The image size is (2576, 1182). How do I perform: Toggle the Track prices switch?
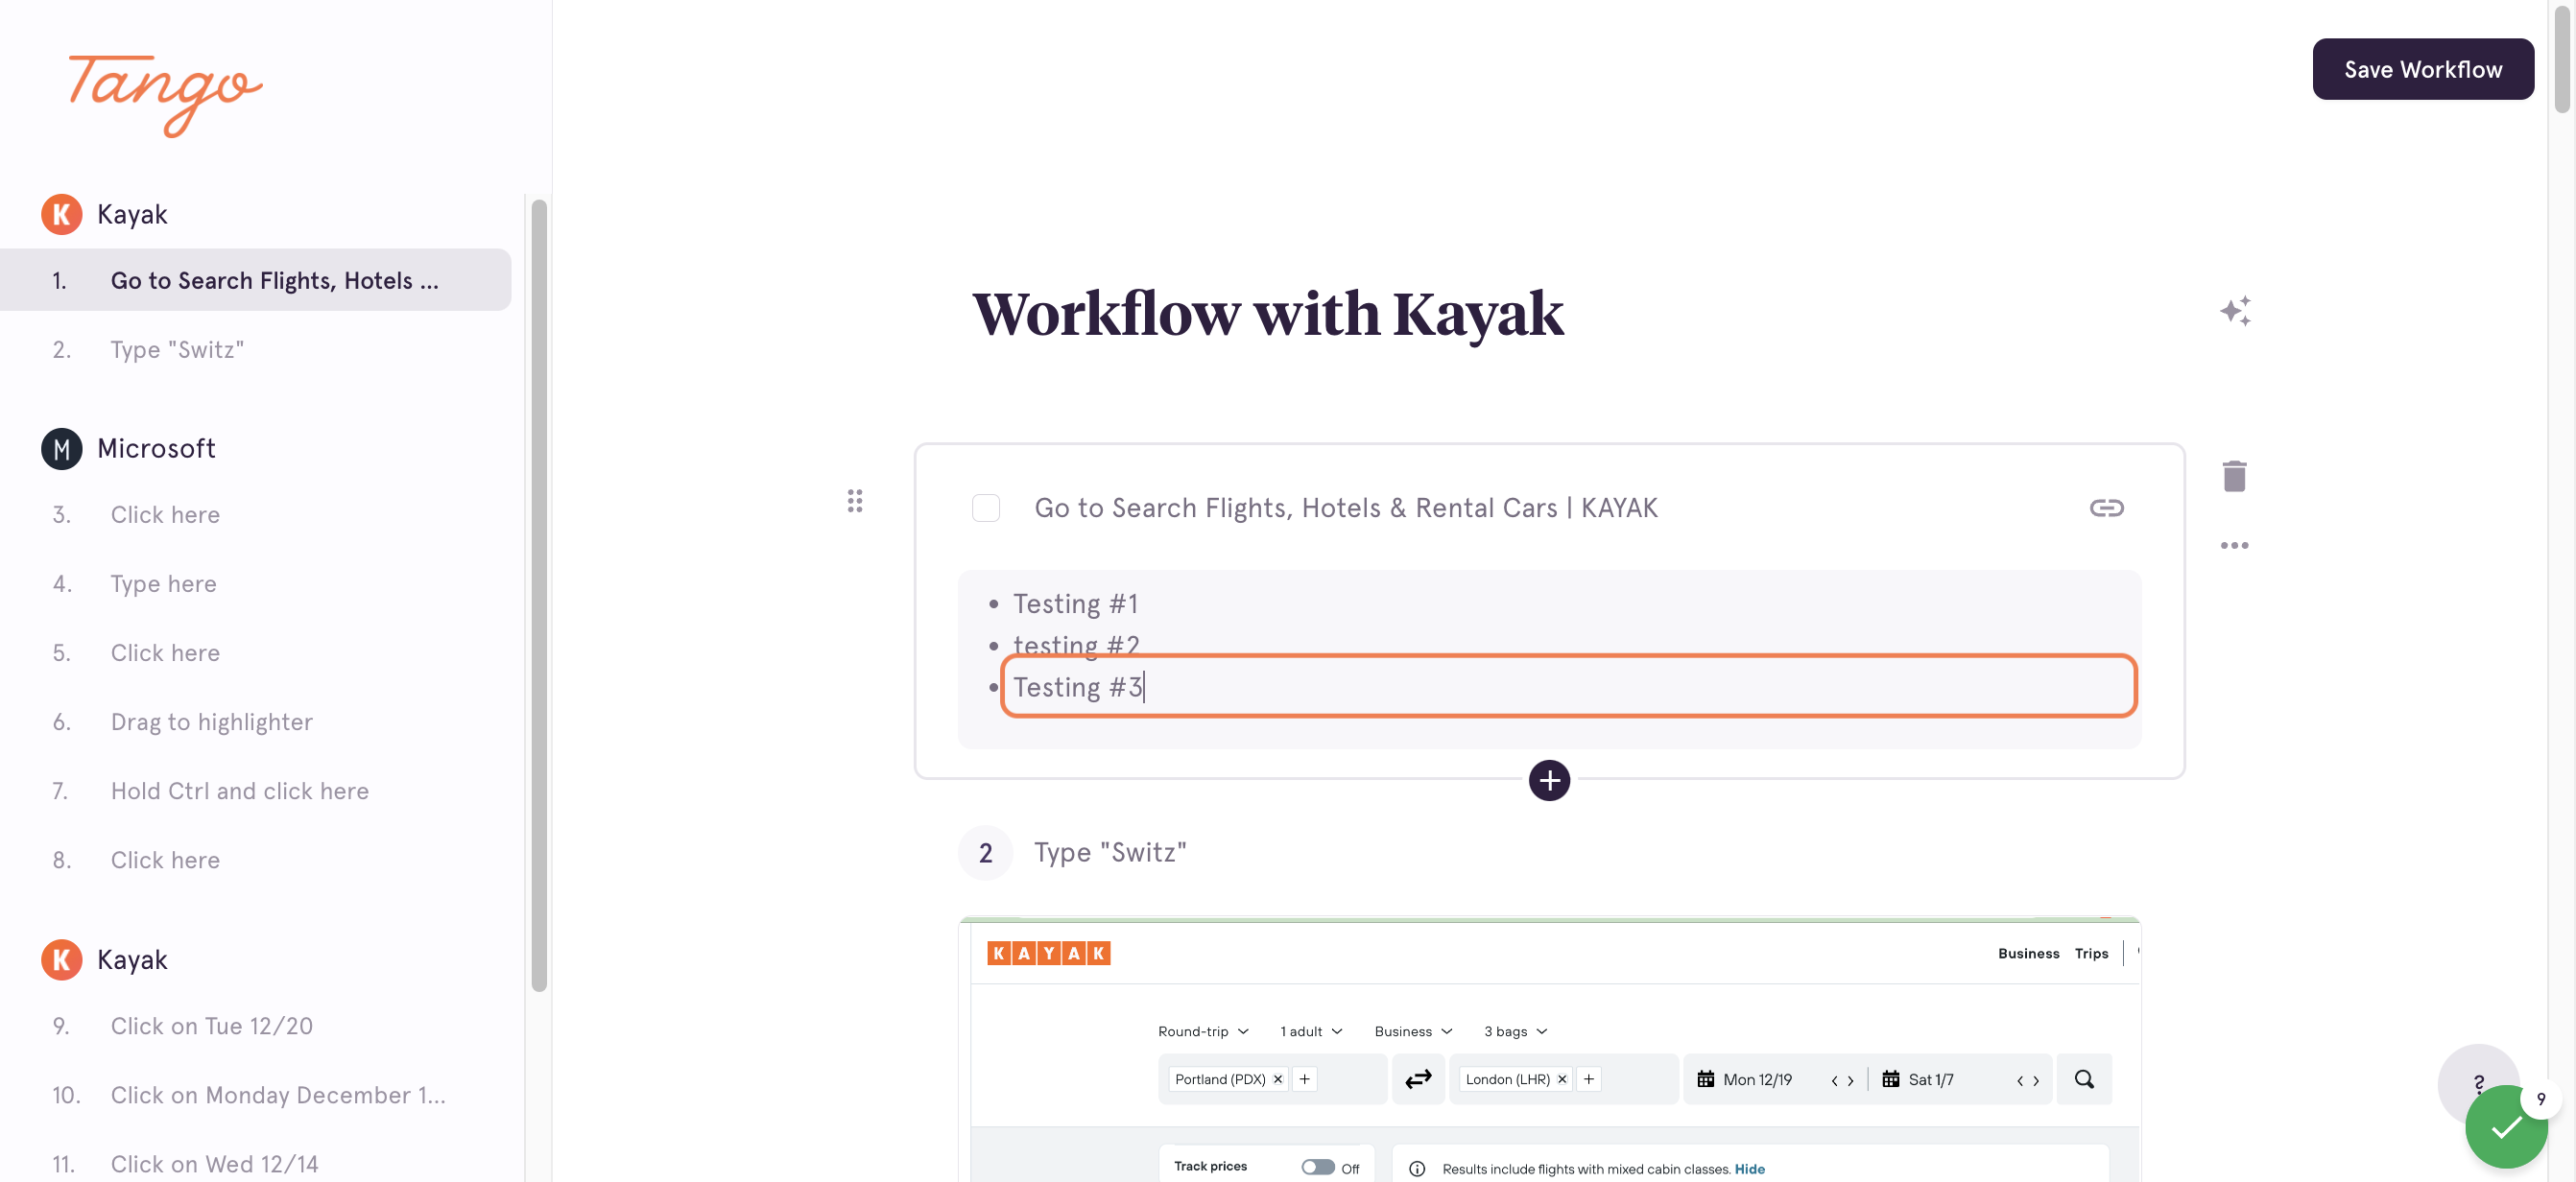(x=1317, y=1167)
